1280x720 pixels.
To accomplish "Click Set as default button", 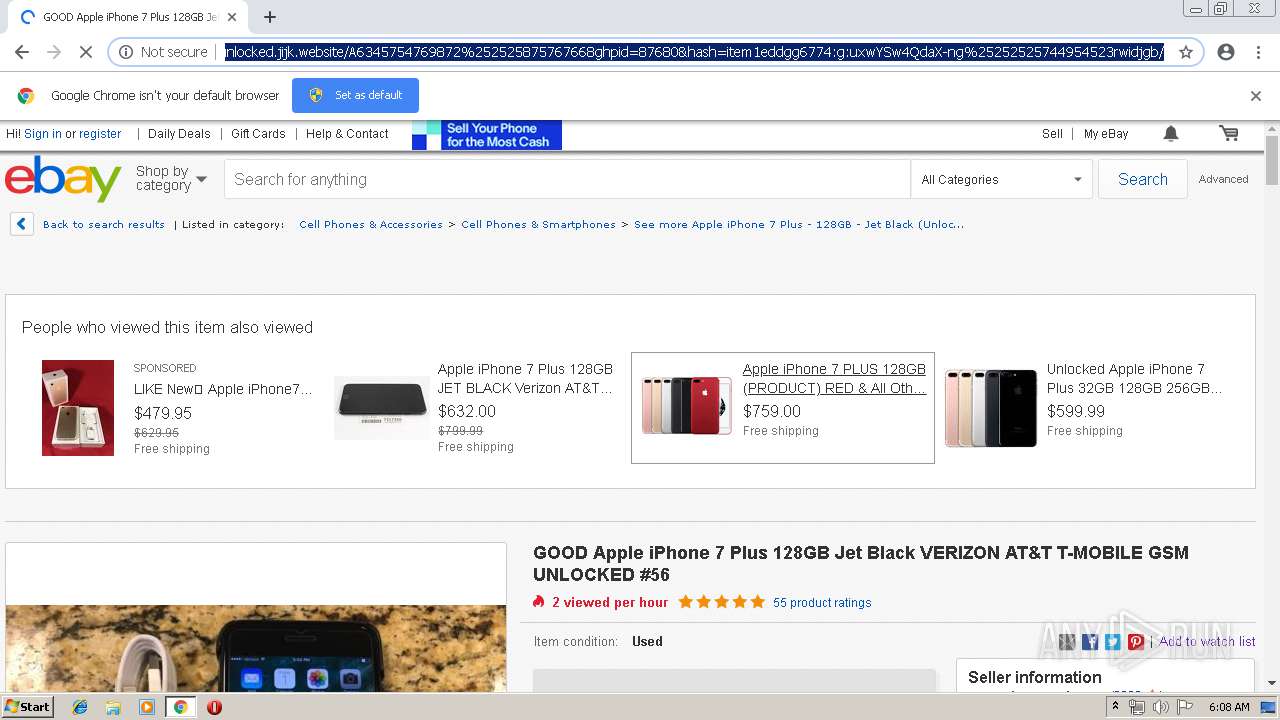I will [355, 95].
